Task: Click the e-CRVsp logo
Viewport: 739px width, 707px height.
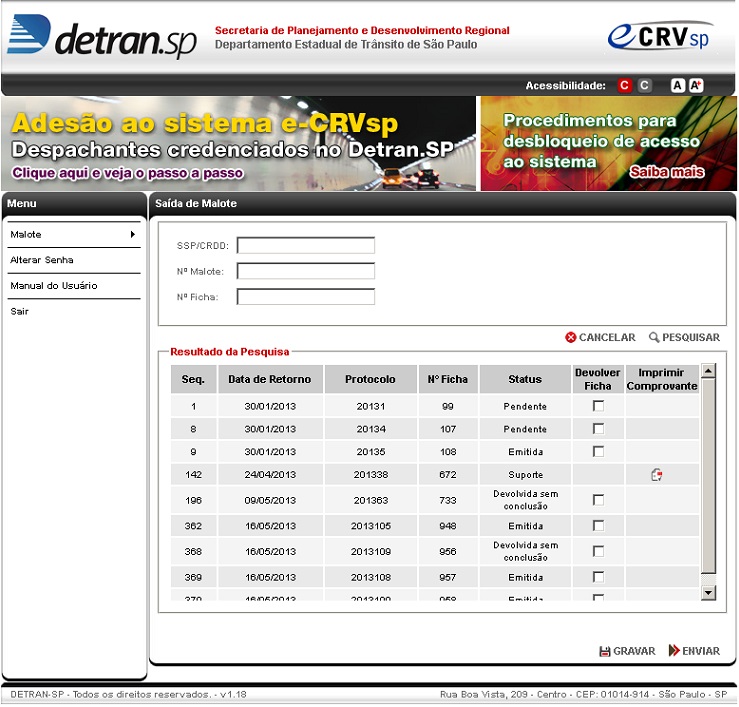Action: 660,36
